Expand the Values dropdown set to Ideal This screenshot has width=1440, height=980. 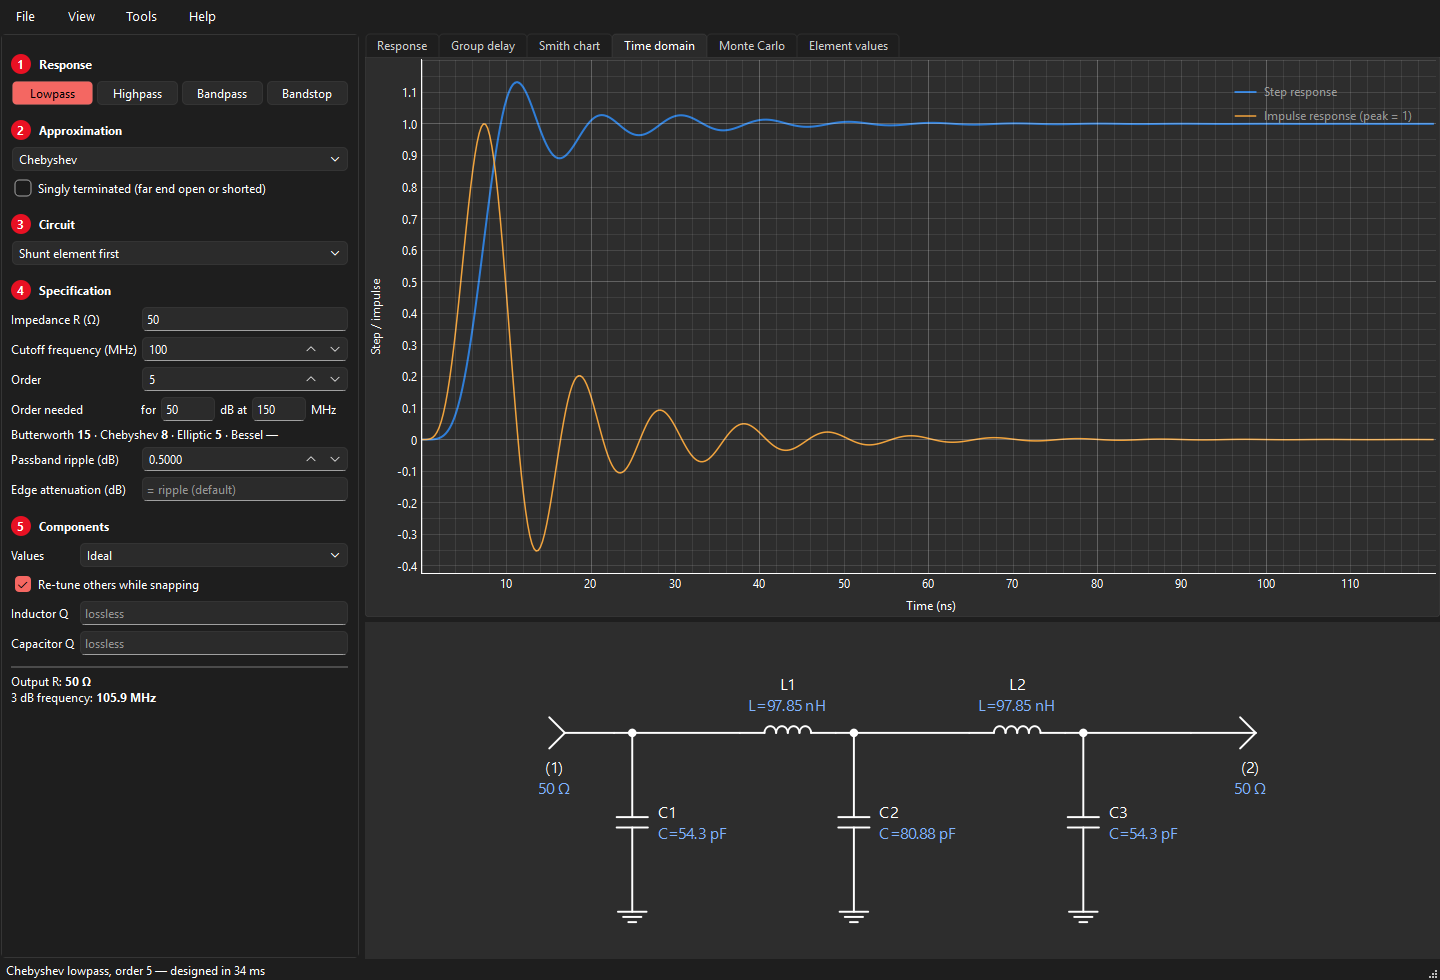pos(214,555)
